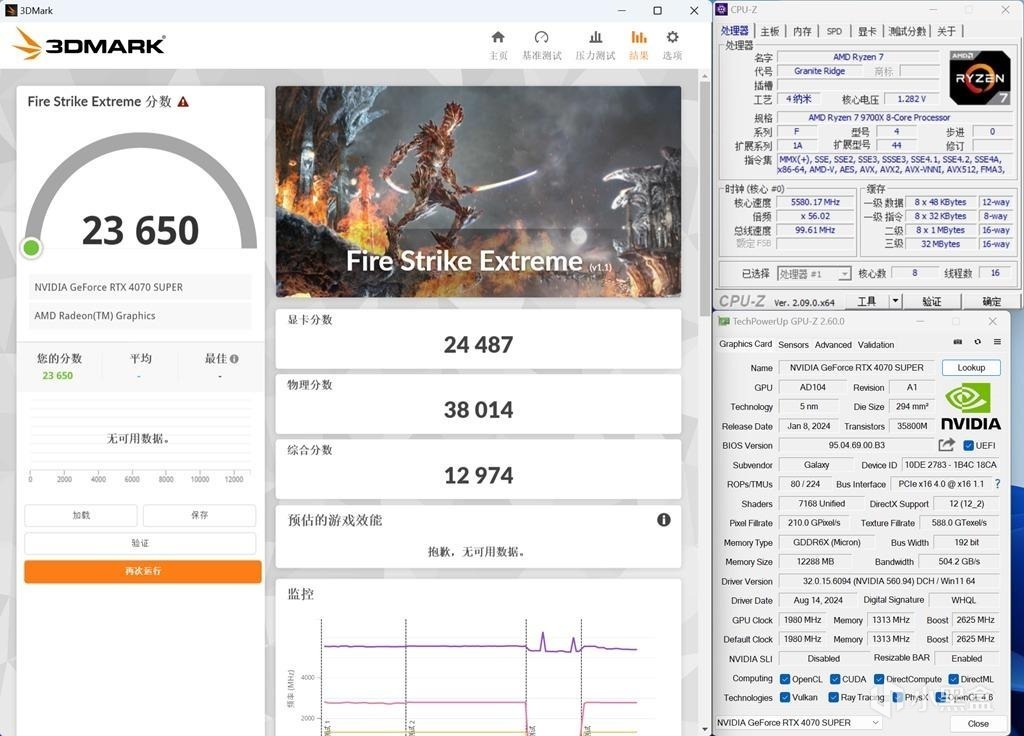This screenshot has height=736, width=1024.
Task: Click the CPU-Z title bar app icon
Action: (722, 9)
